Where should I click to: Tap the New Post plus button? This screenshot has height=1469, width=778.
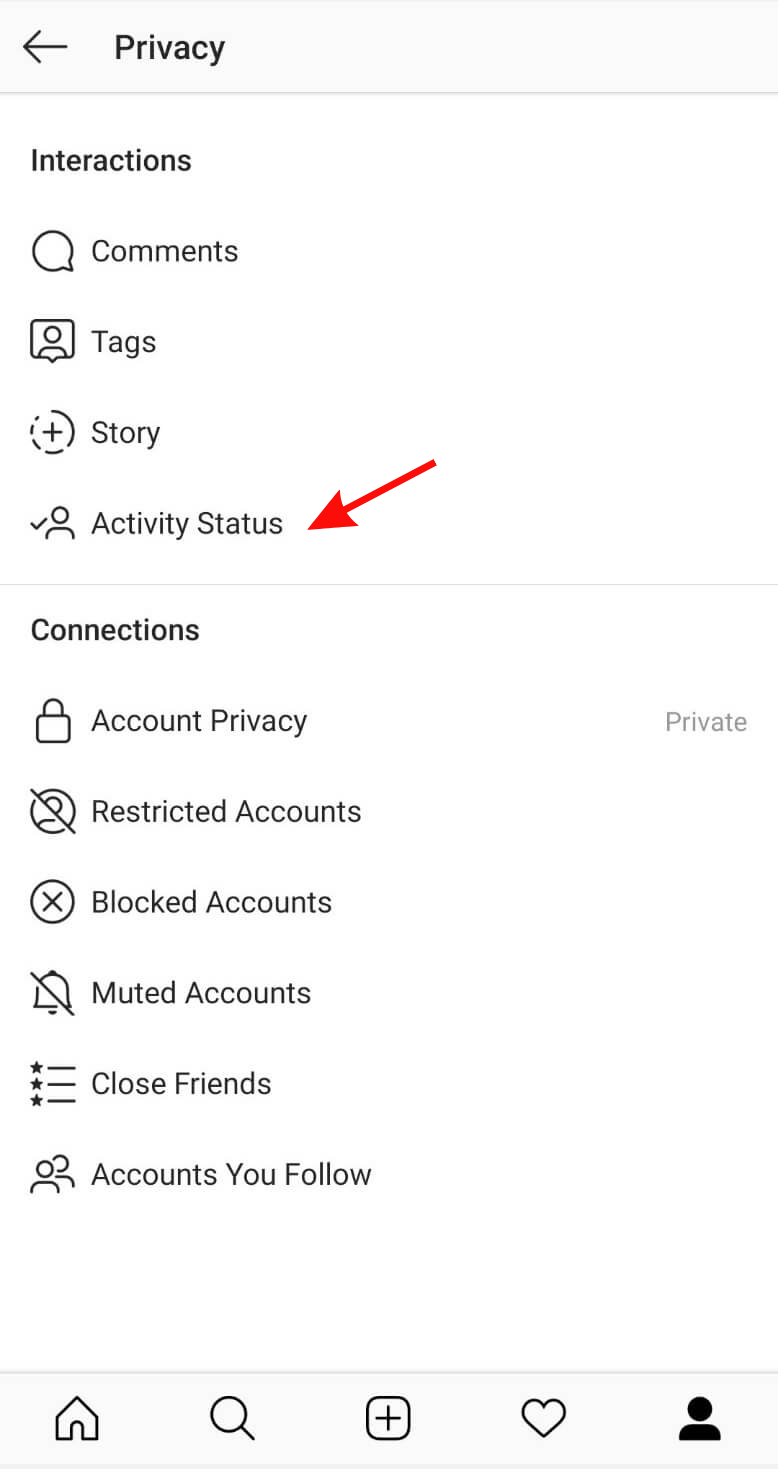(x=389, y=1418)
